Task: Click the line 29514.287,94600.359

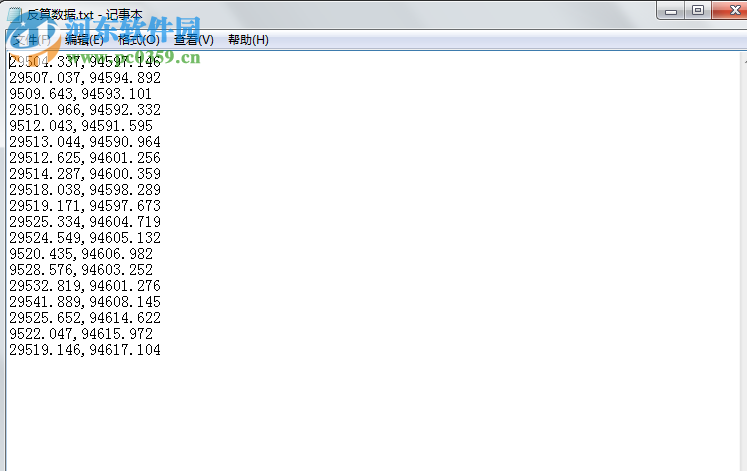Action: (x=85, y=174)
